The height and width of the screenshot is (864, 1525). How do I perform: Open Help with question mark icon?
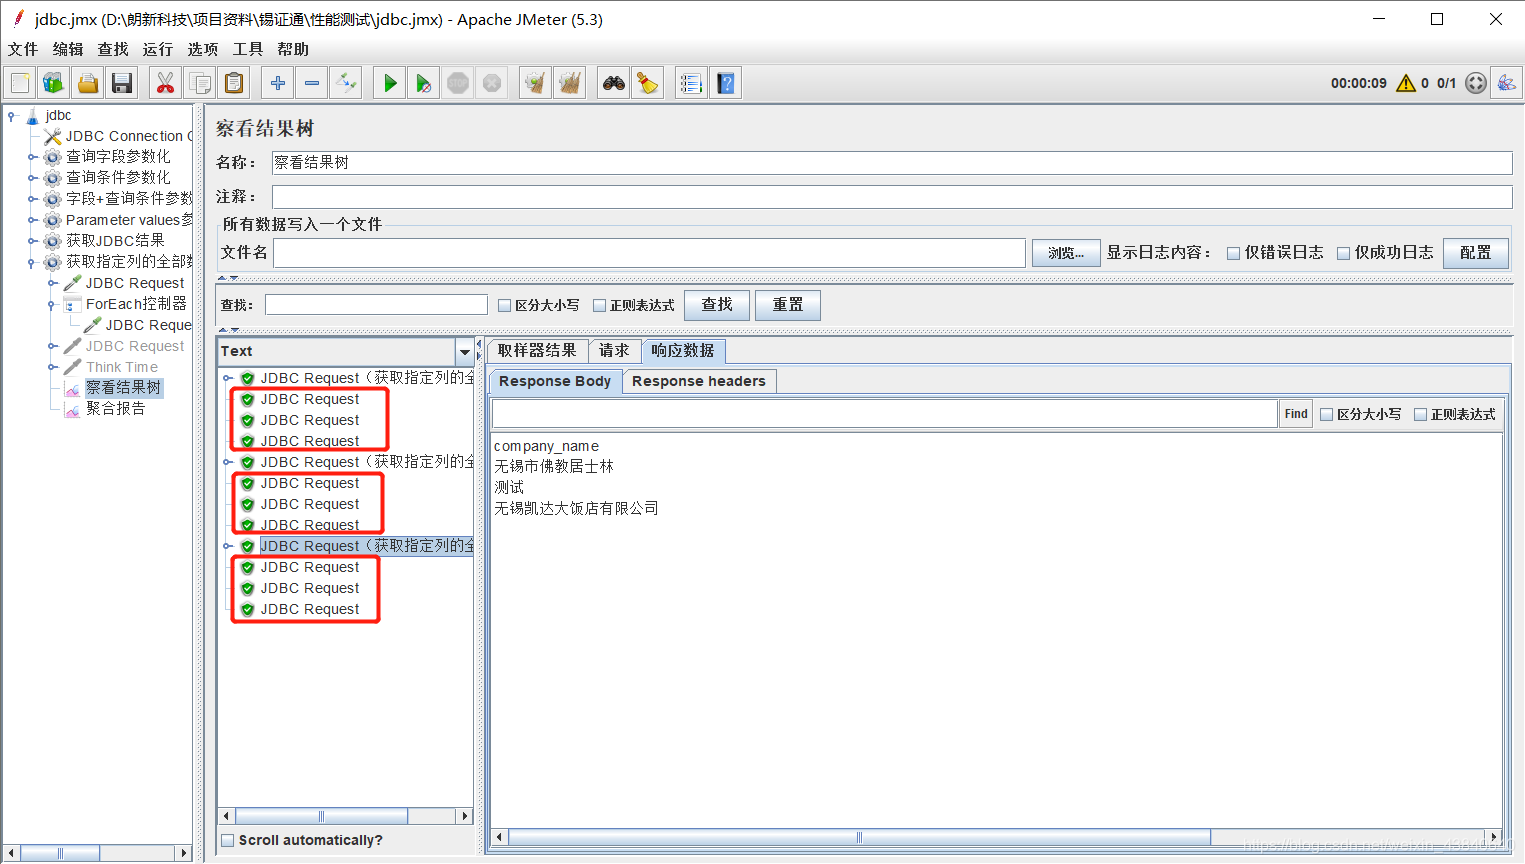tap(726, 83)
